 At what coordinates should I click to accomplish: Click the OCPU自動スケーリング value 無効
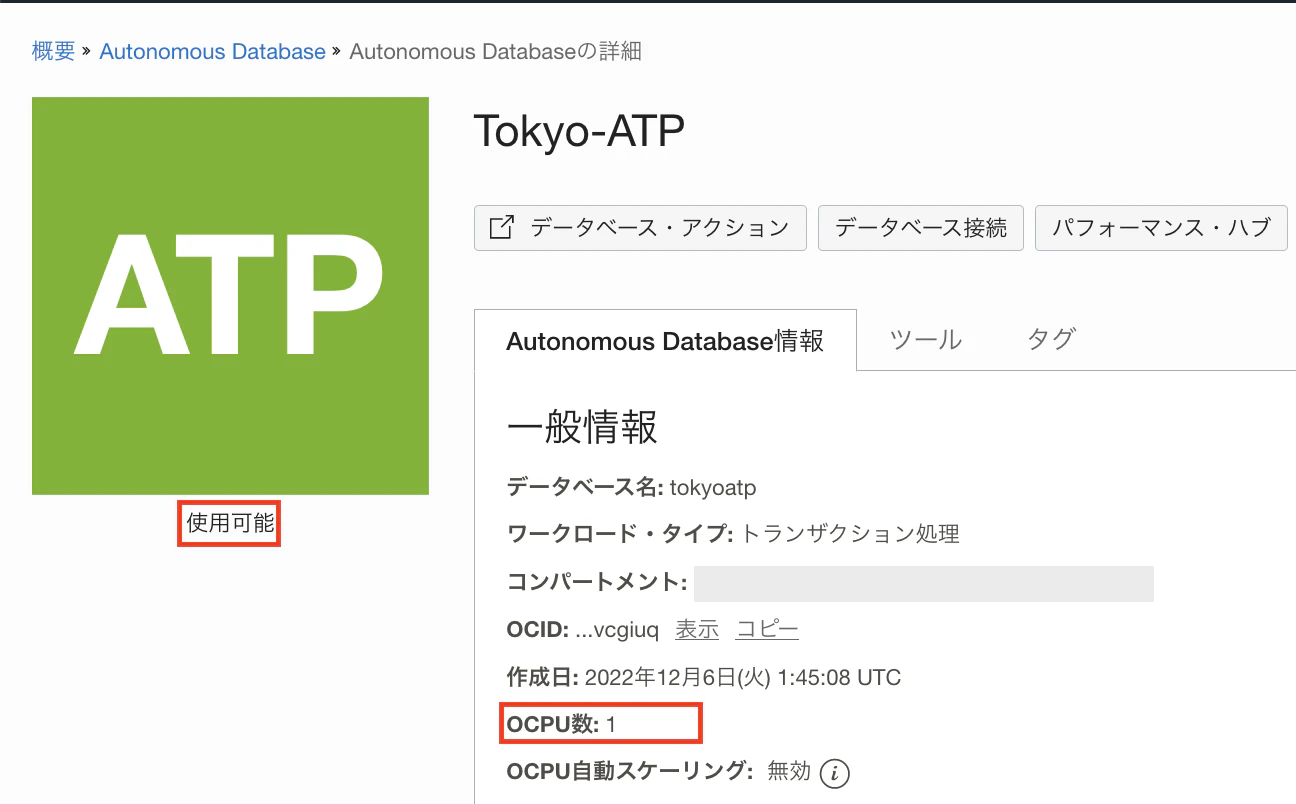[789, 772]
